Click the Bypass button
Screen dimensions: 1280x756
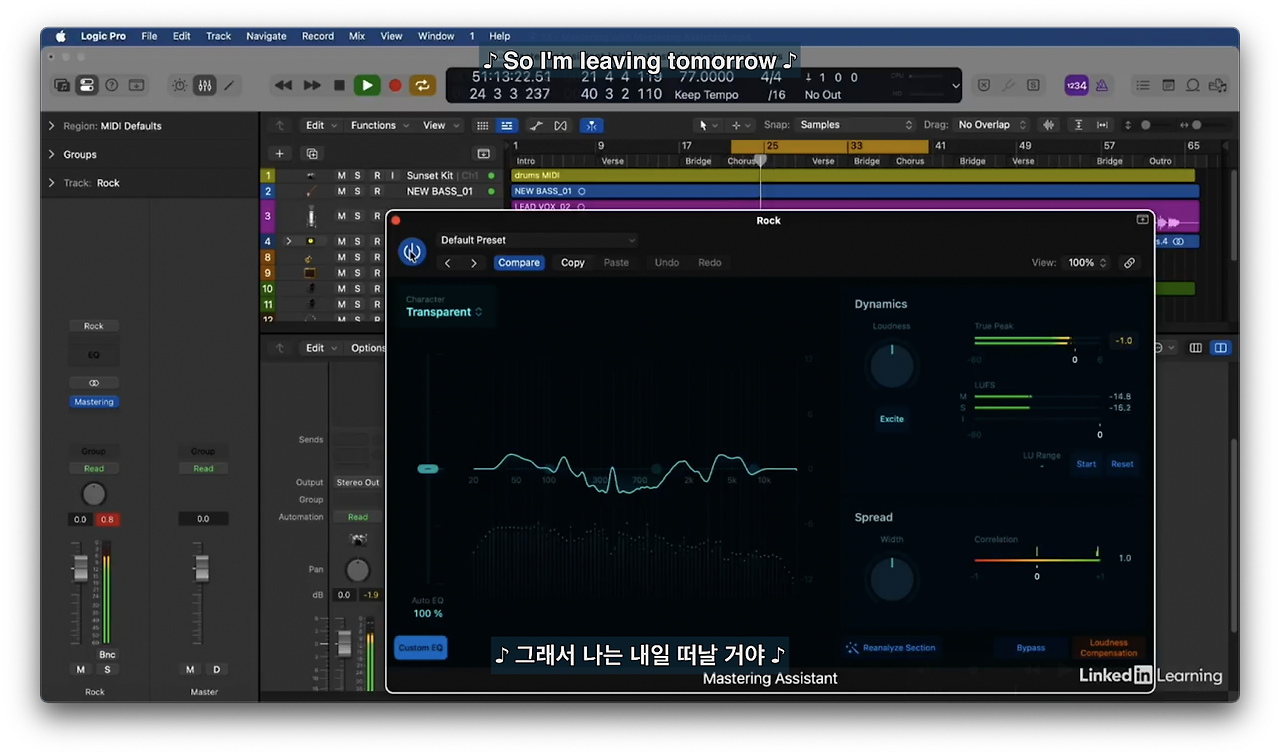click(1031, 648)
